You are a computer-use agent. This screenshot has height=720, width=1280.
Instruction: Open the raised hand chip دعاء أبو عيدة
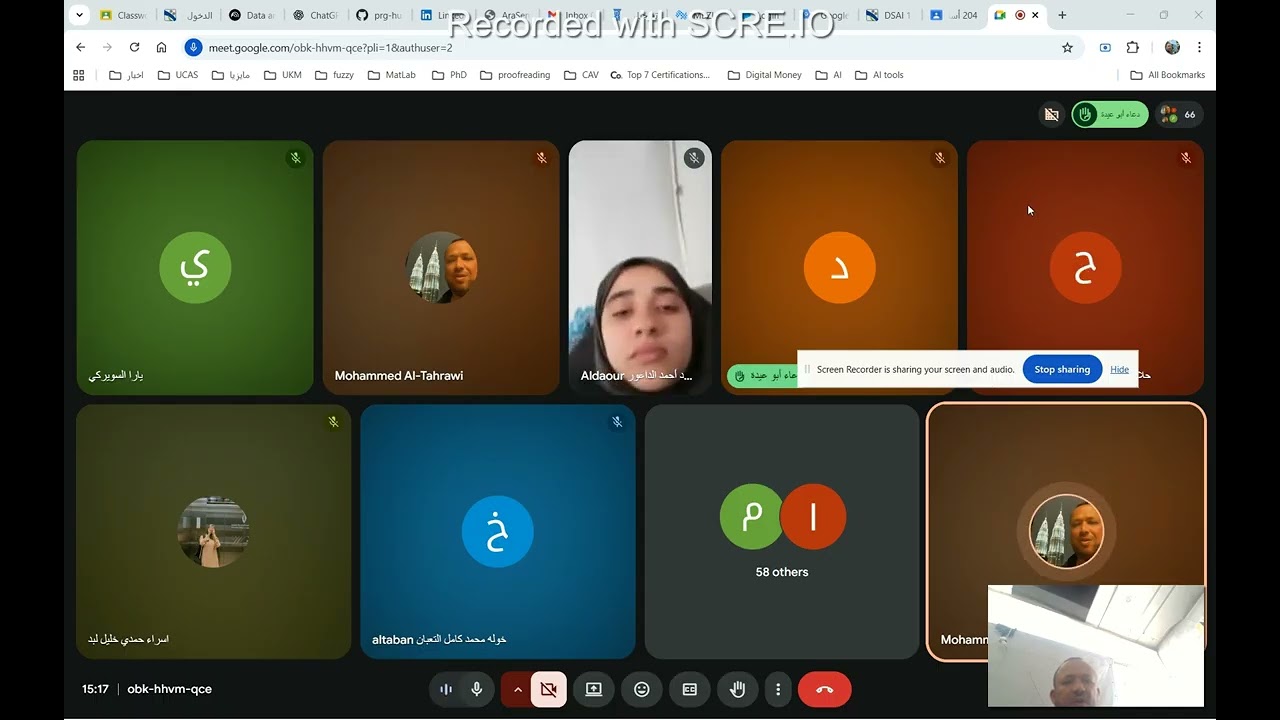[x=1110, y=114]
